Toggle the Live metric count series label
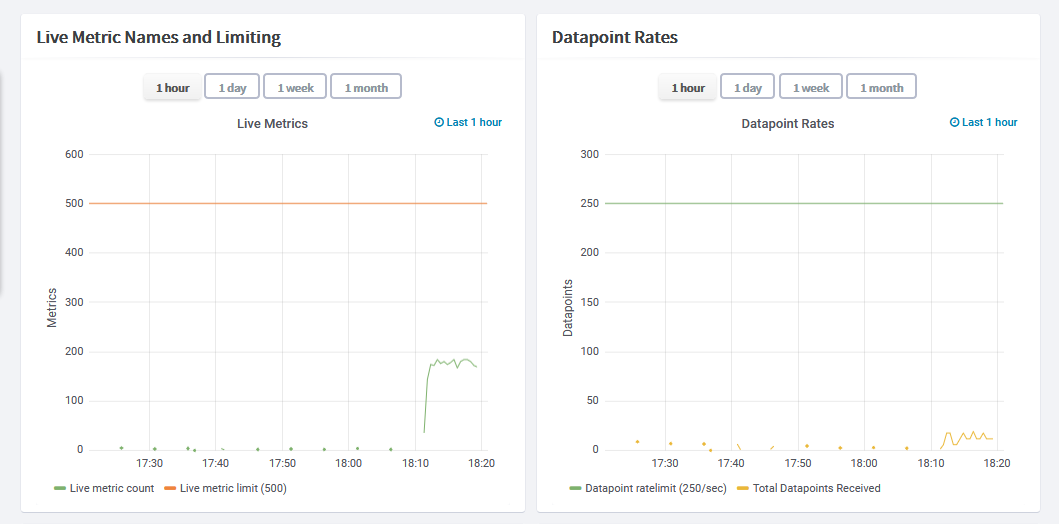Image resolution: width=1059 pixels, height=524 pixels. [112, 488]
